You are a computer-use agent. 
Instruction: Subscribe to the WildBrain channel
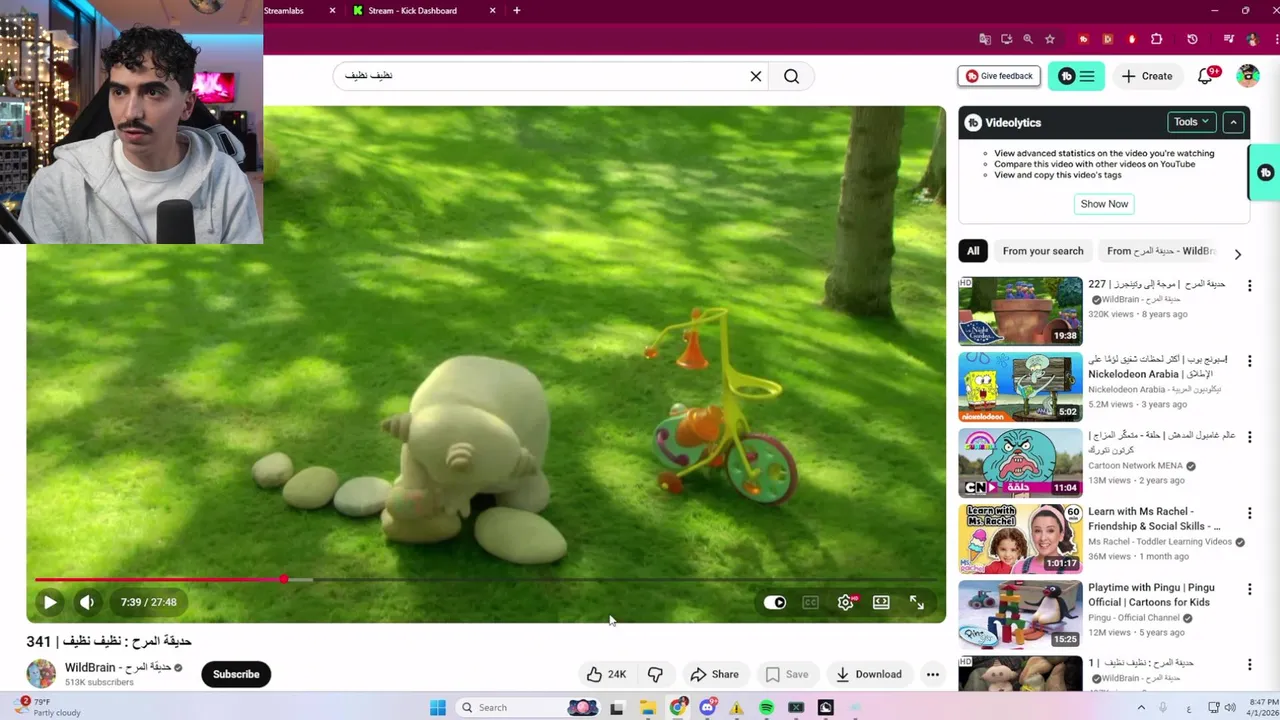pos(236,674)
